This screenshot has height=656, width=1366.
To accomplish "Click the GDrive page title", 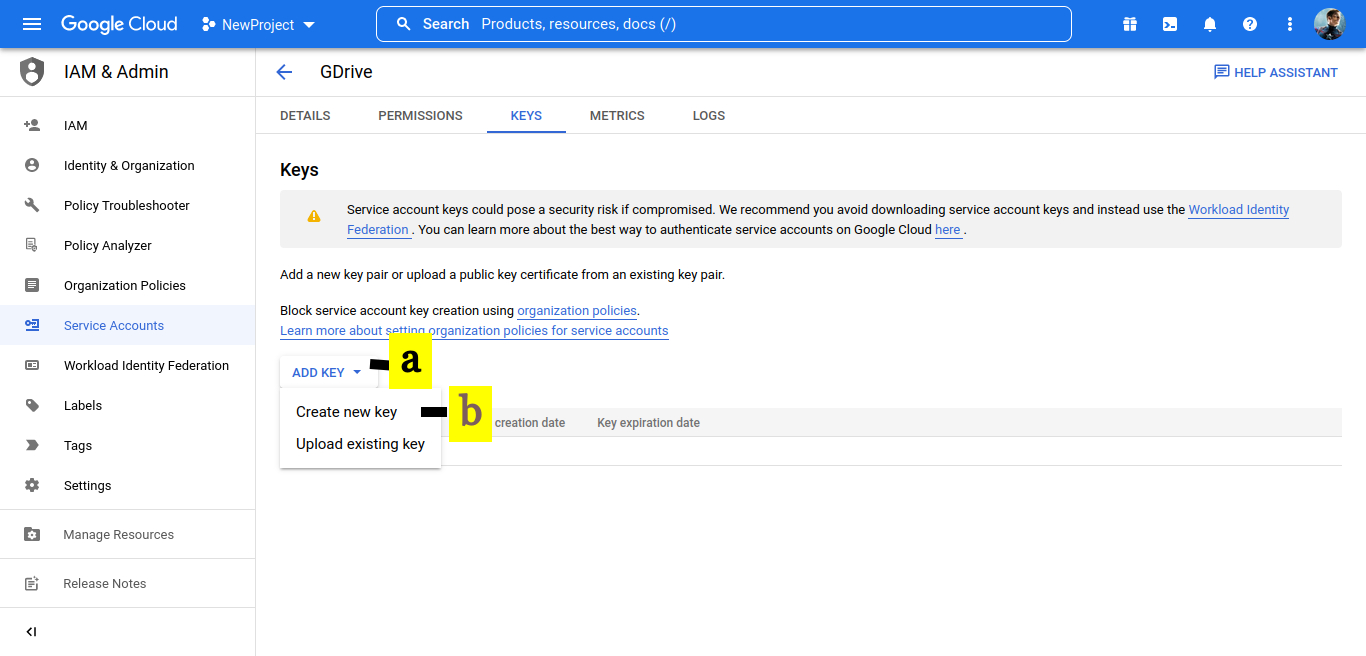I will click(346, 72).
